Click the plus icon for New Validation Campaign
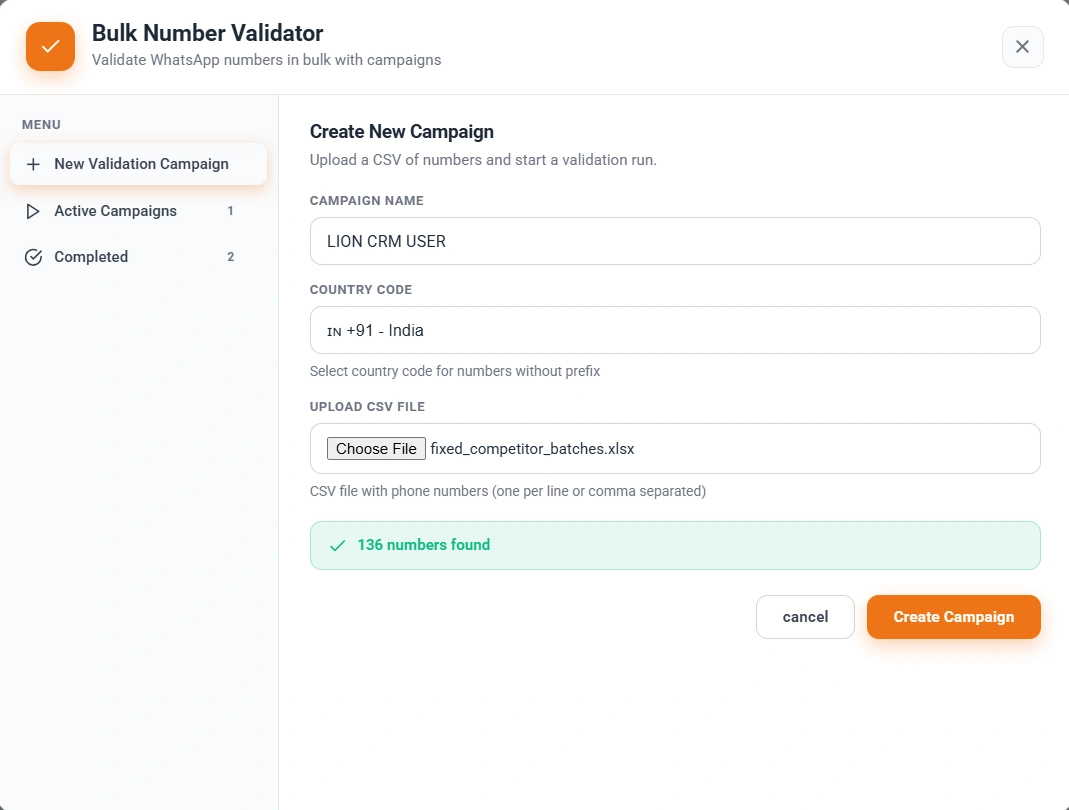 [x=33, y=164]
